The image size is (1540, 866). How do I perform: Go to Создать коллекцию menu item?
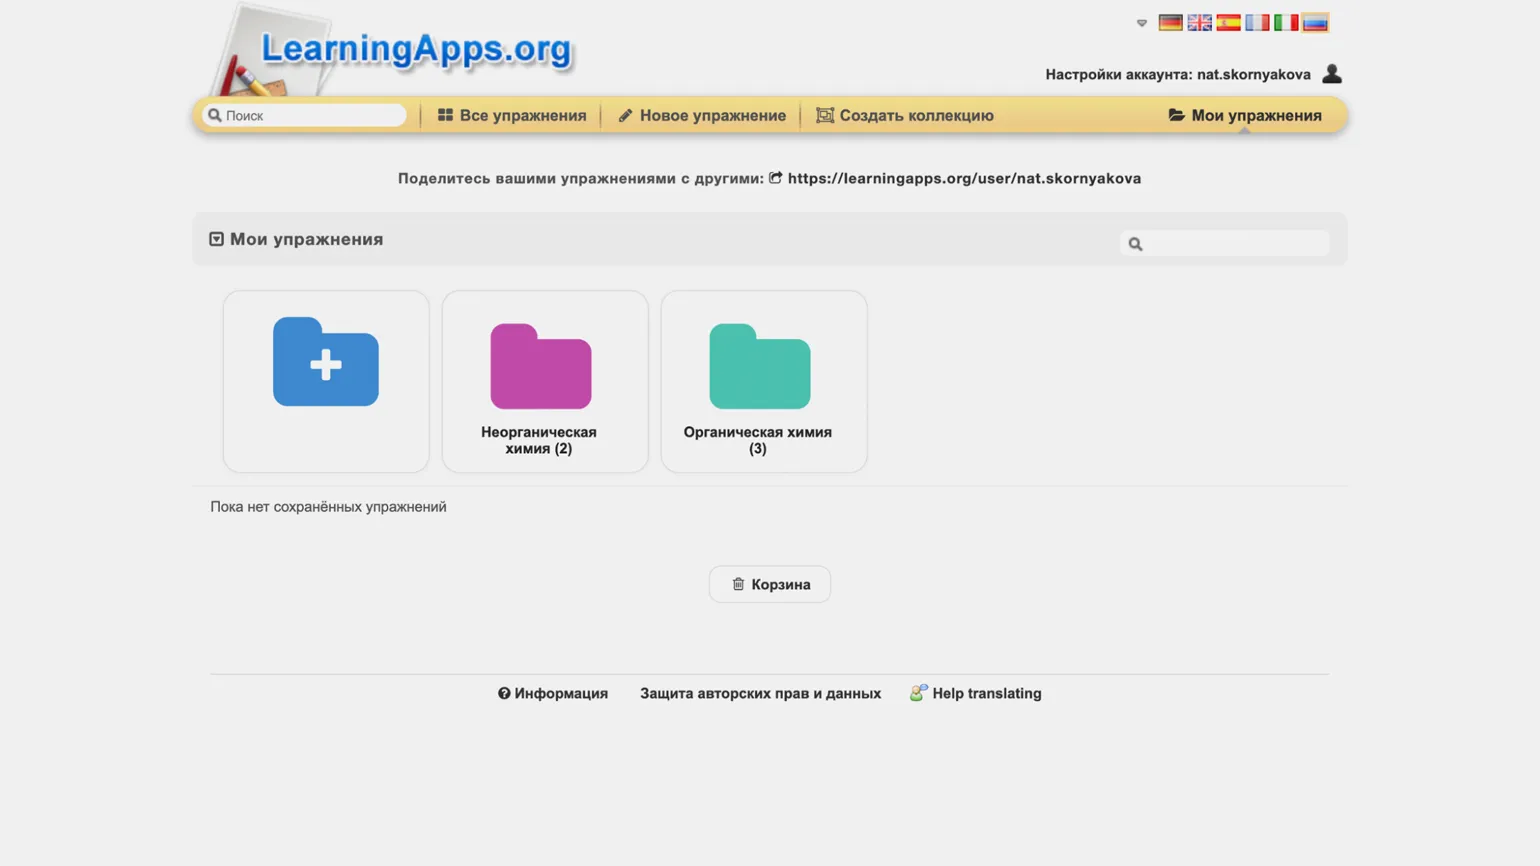905,116
